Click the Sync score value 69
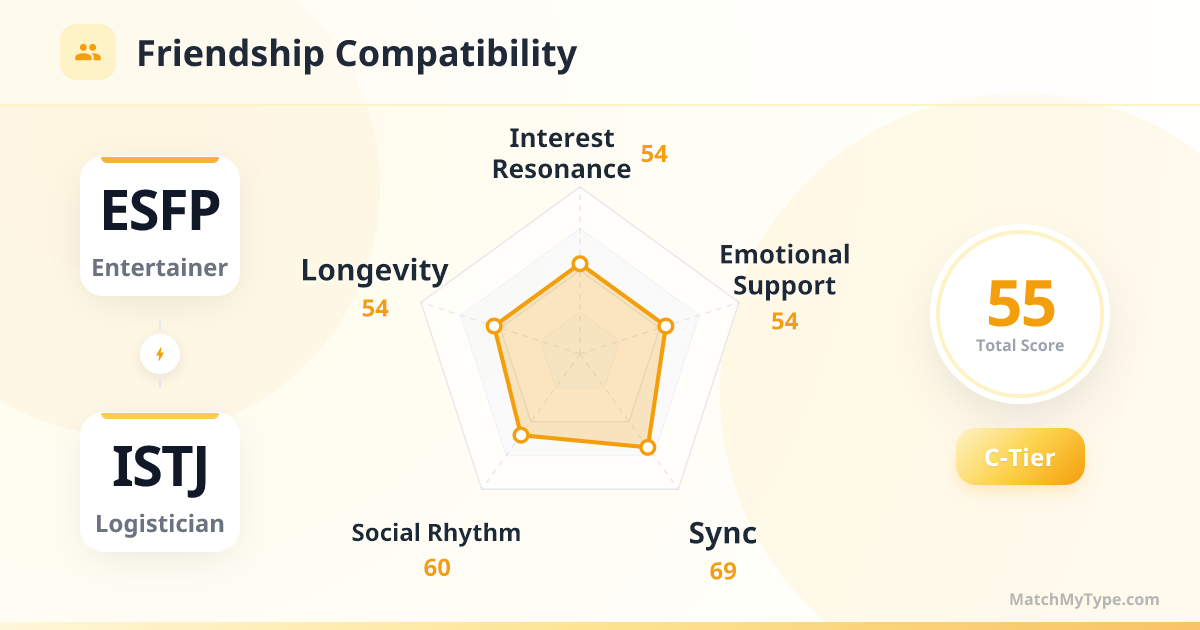1200x630 pixels. pos(722,571)
